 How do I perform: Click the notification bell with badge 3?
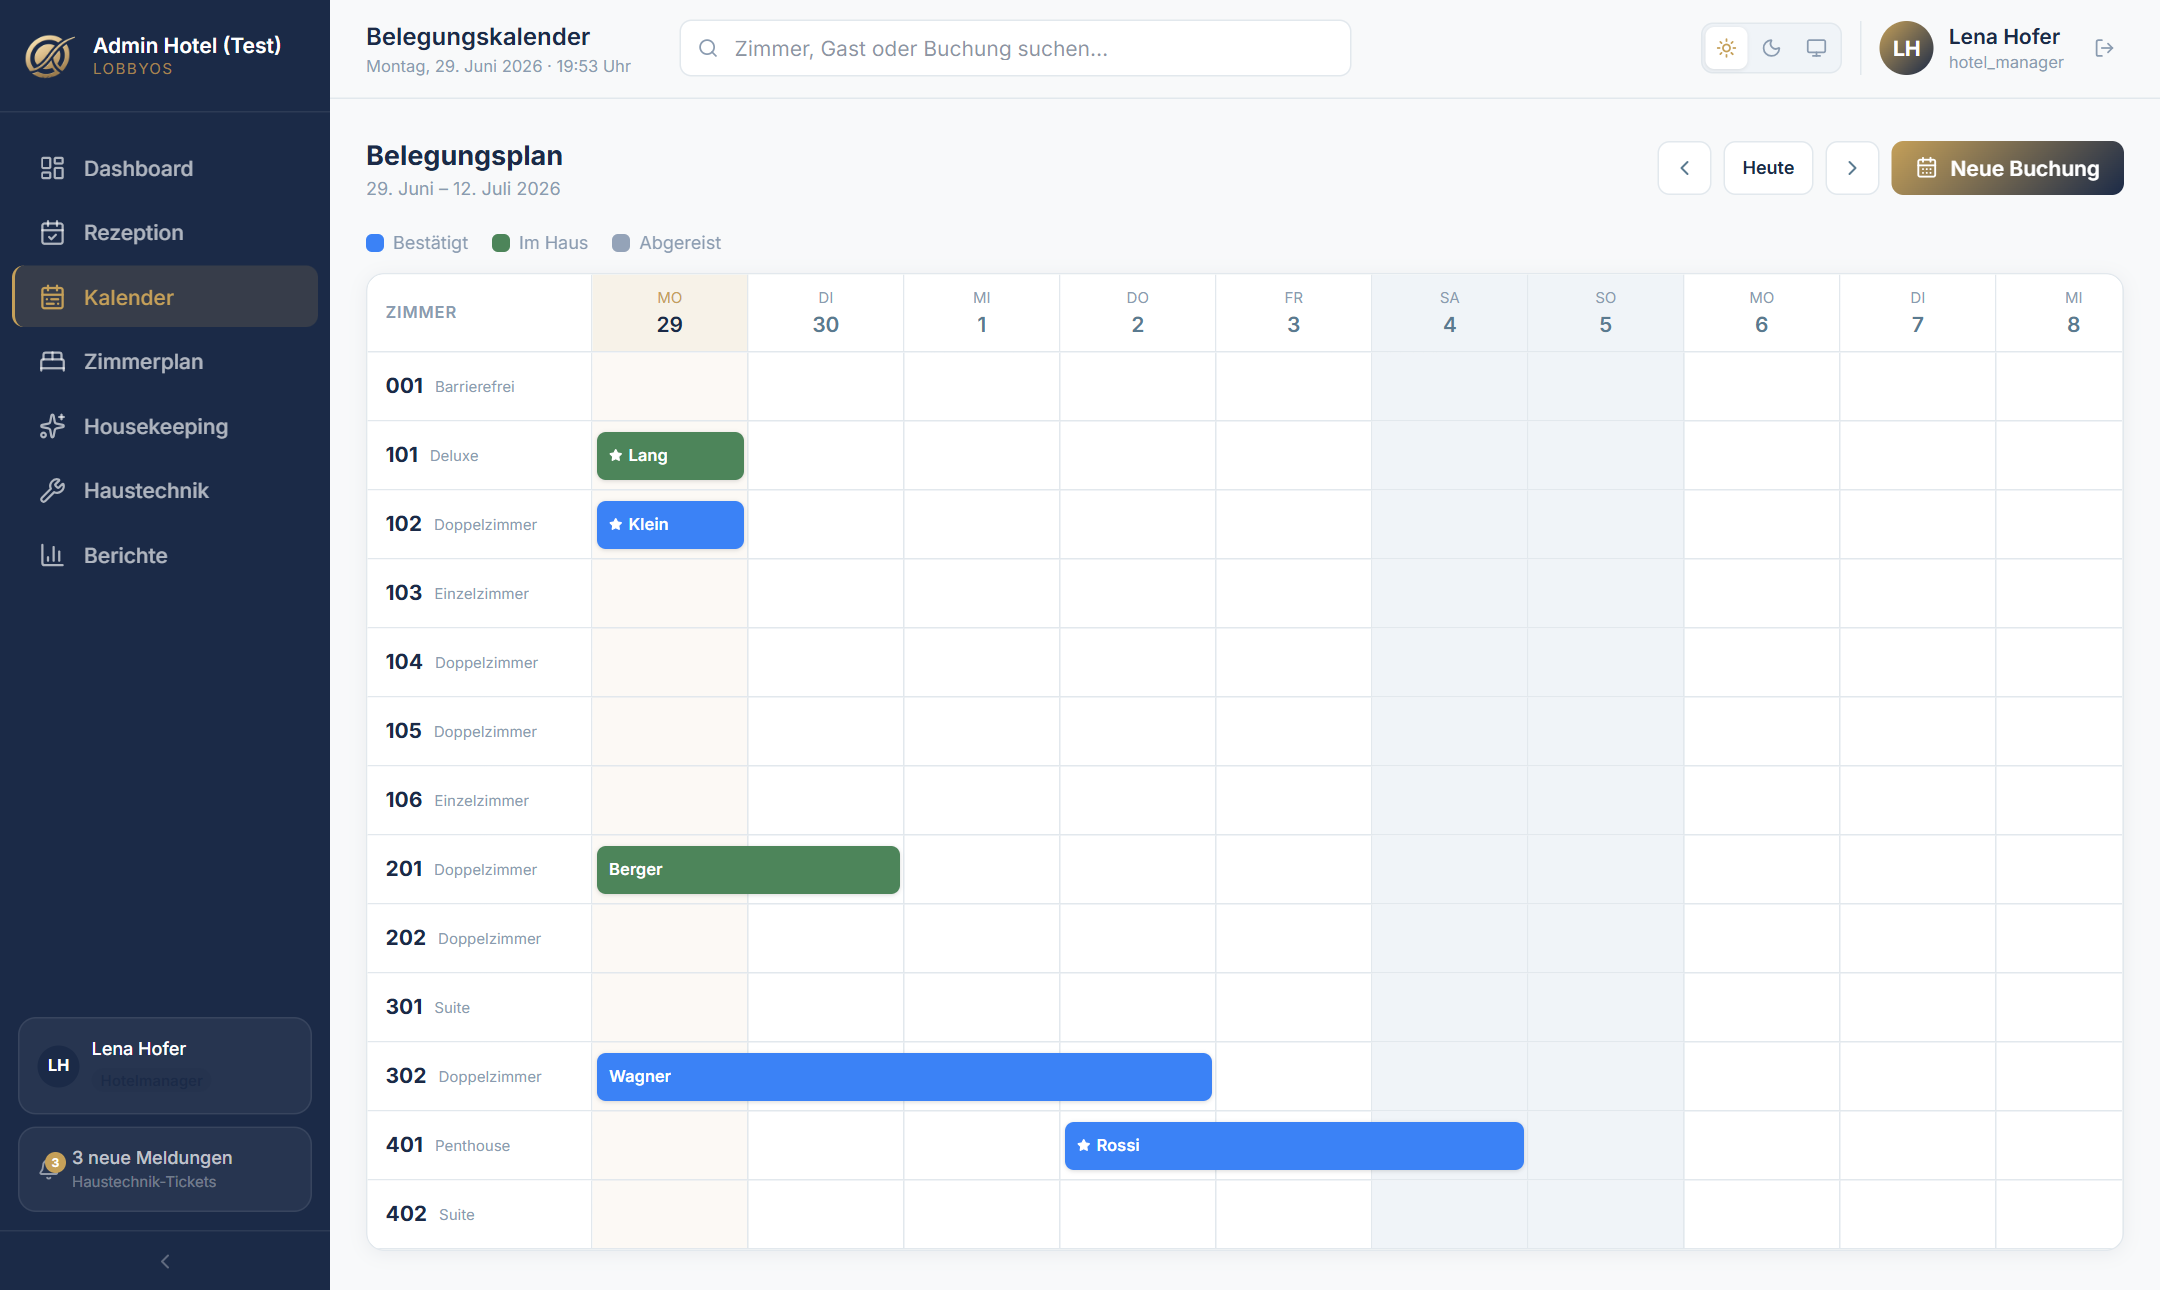(x=50, y=1168)
